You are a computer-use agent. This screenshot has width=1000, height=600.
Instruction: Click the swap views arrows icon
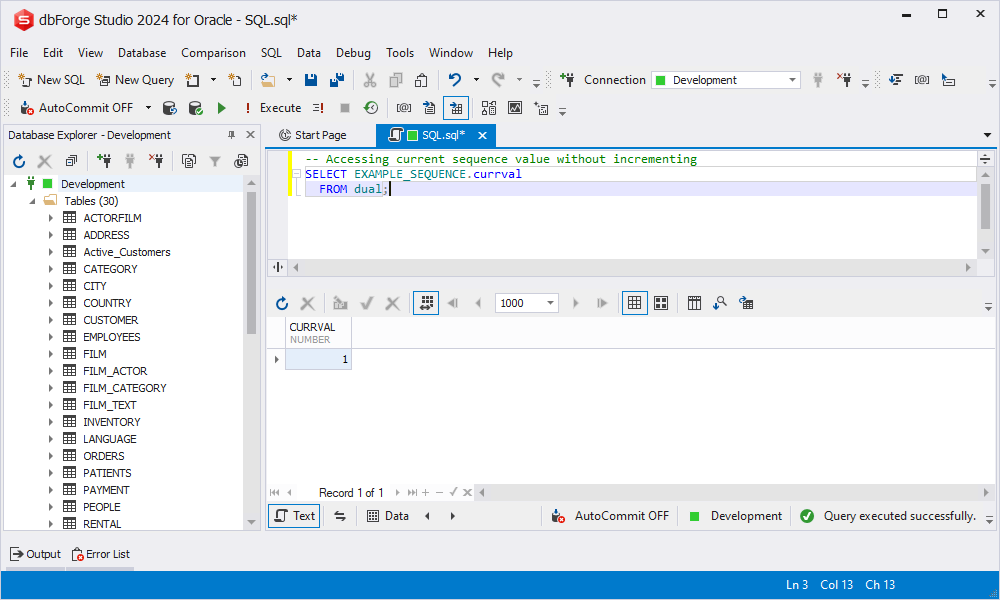click(x=340, y=516)
